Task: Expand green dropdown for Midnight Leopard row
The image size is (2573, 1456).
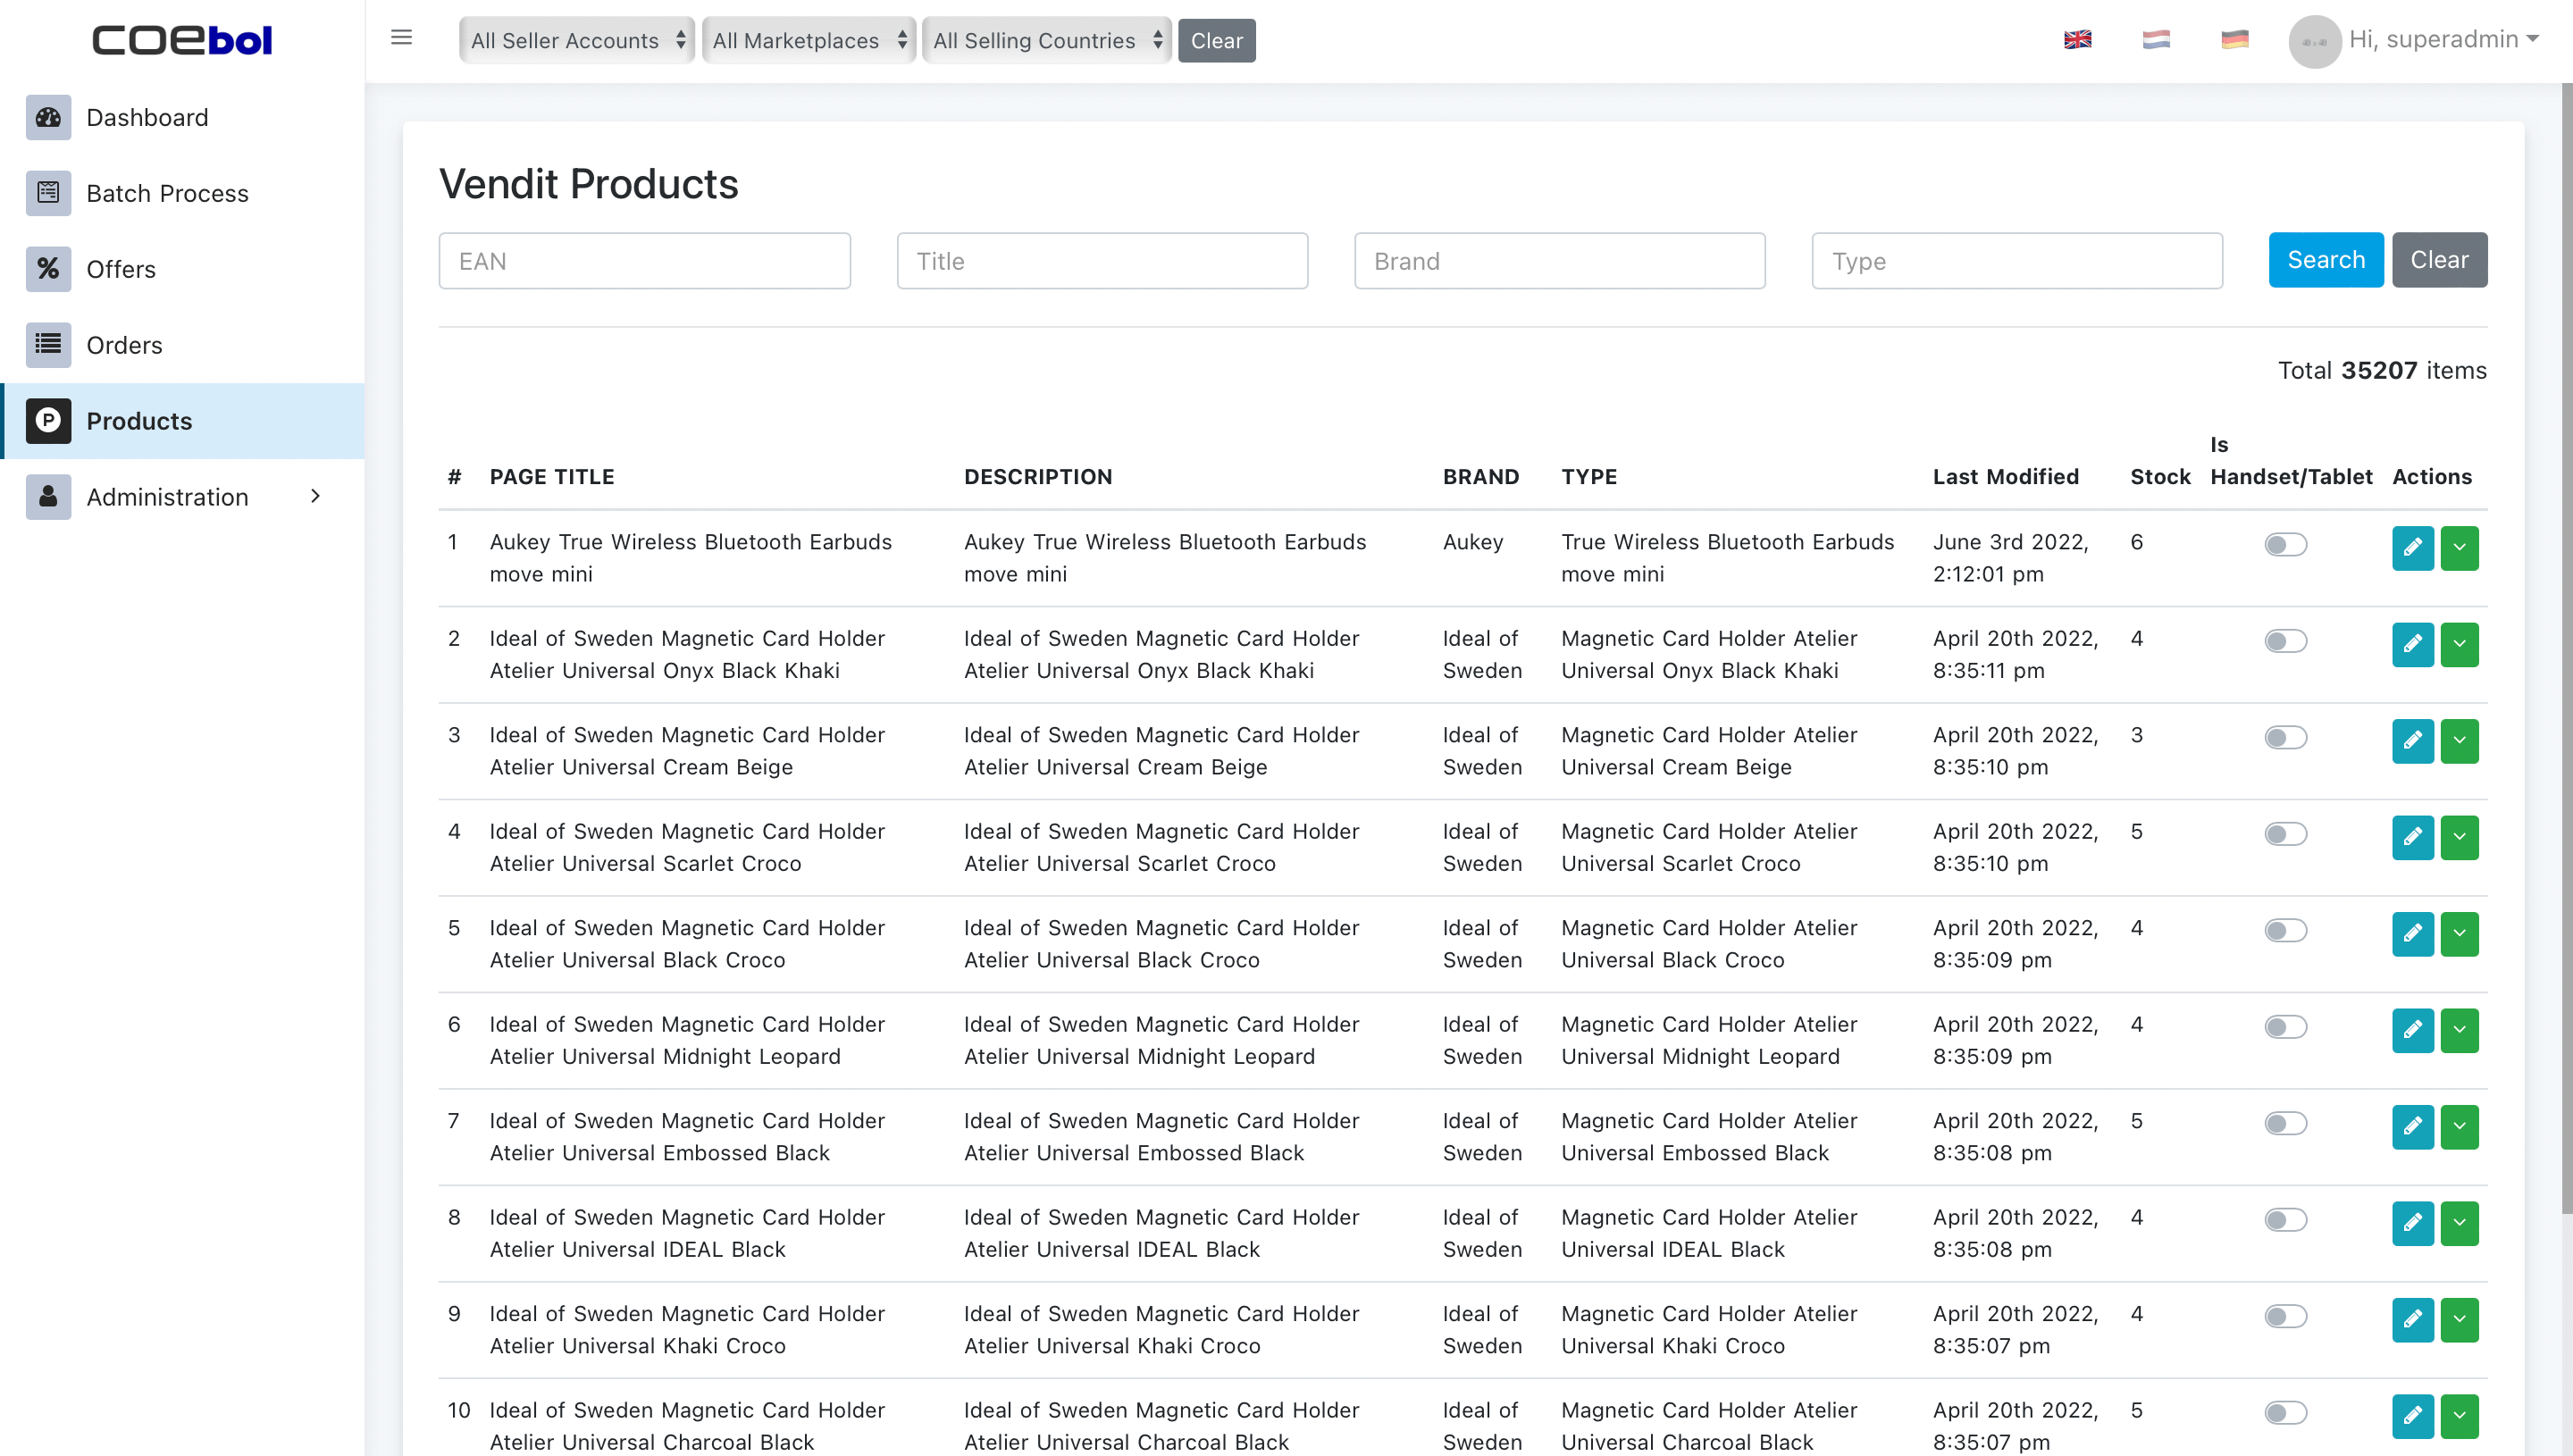Action: coord(2459,1031)
